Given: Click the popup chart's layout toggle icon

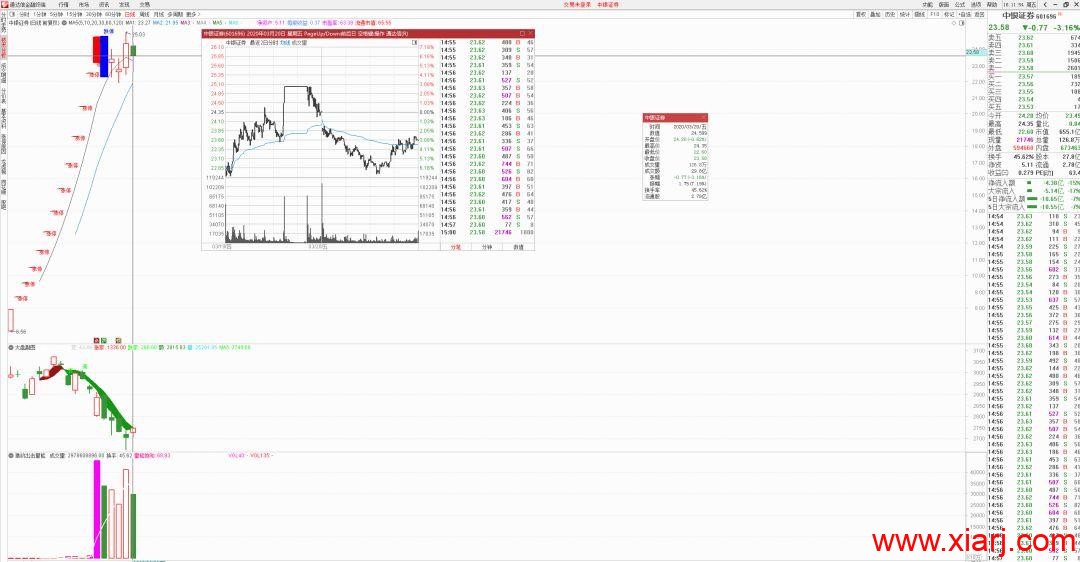Looking at the screenshot, I should click(415, 42).
